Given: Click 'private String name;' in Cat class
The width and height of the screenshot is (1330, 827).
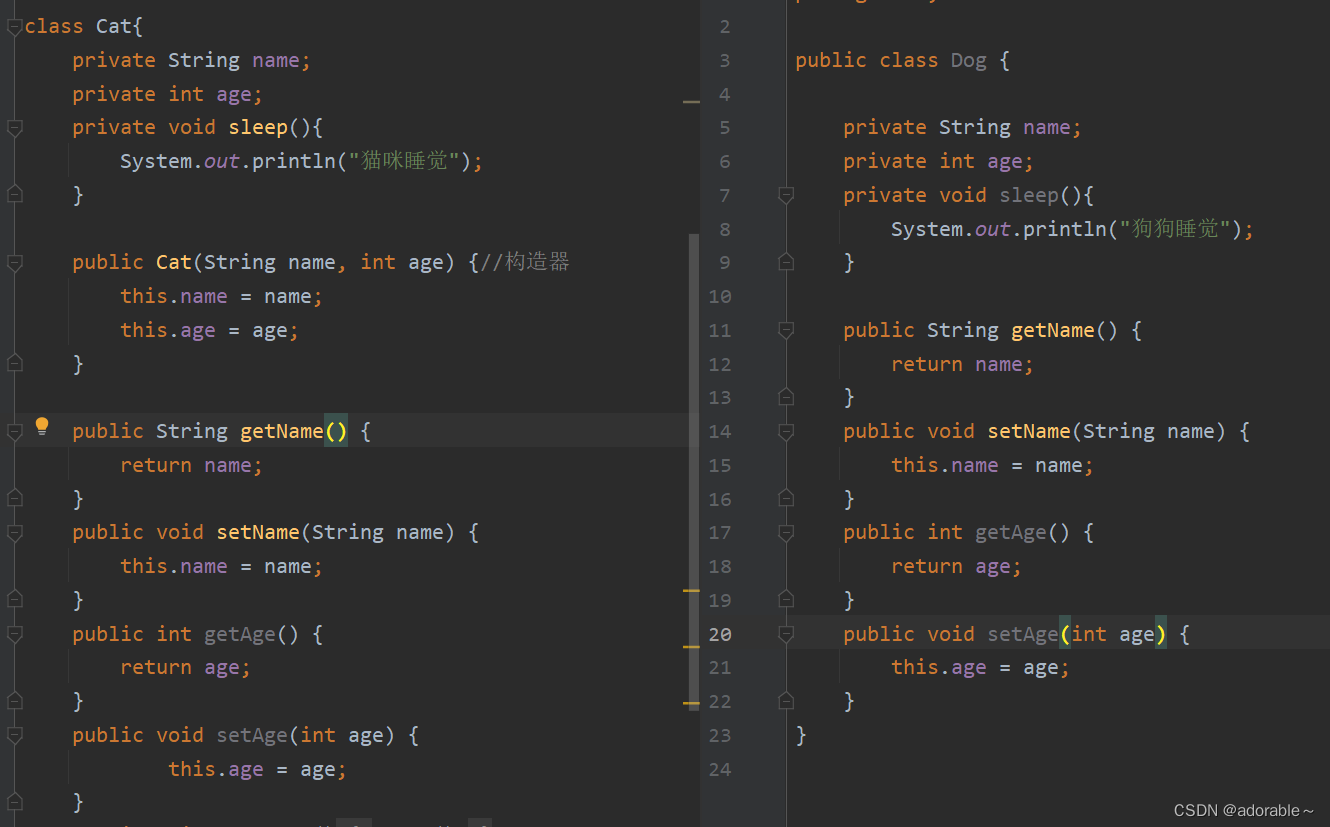Looking at the screenshot, I should pos(191,60).
